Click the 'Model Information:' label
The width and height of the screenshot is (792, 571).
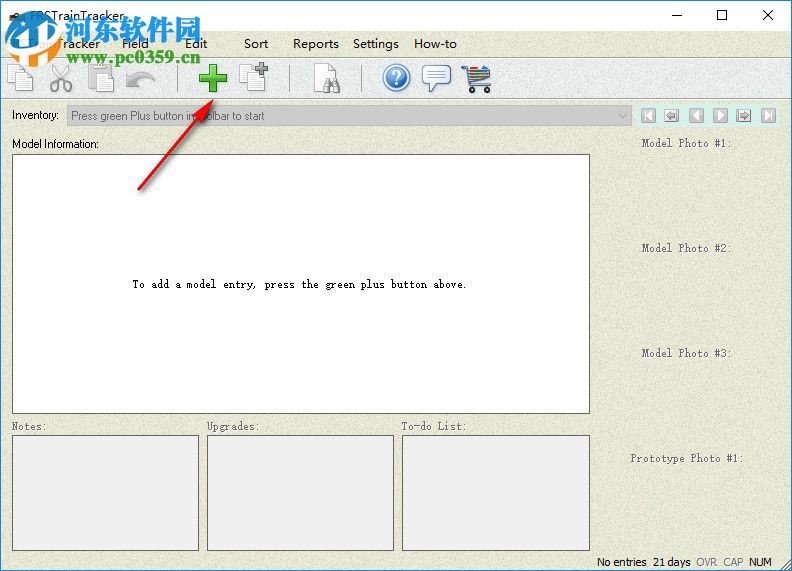coord(55,144)
